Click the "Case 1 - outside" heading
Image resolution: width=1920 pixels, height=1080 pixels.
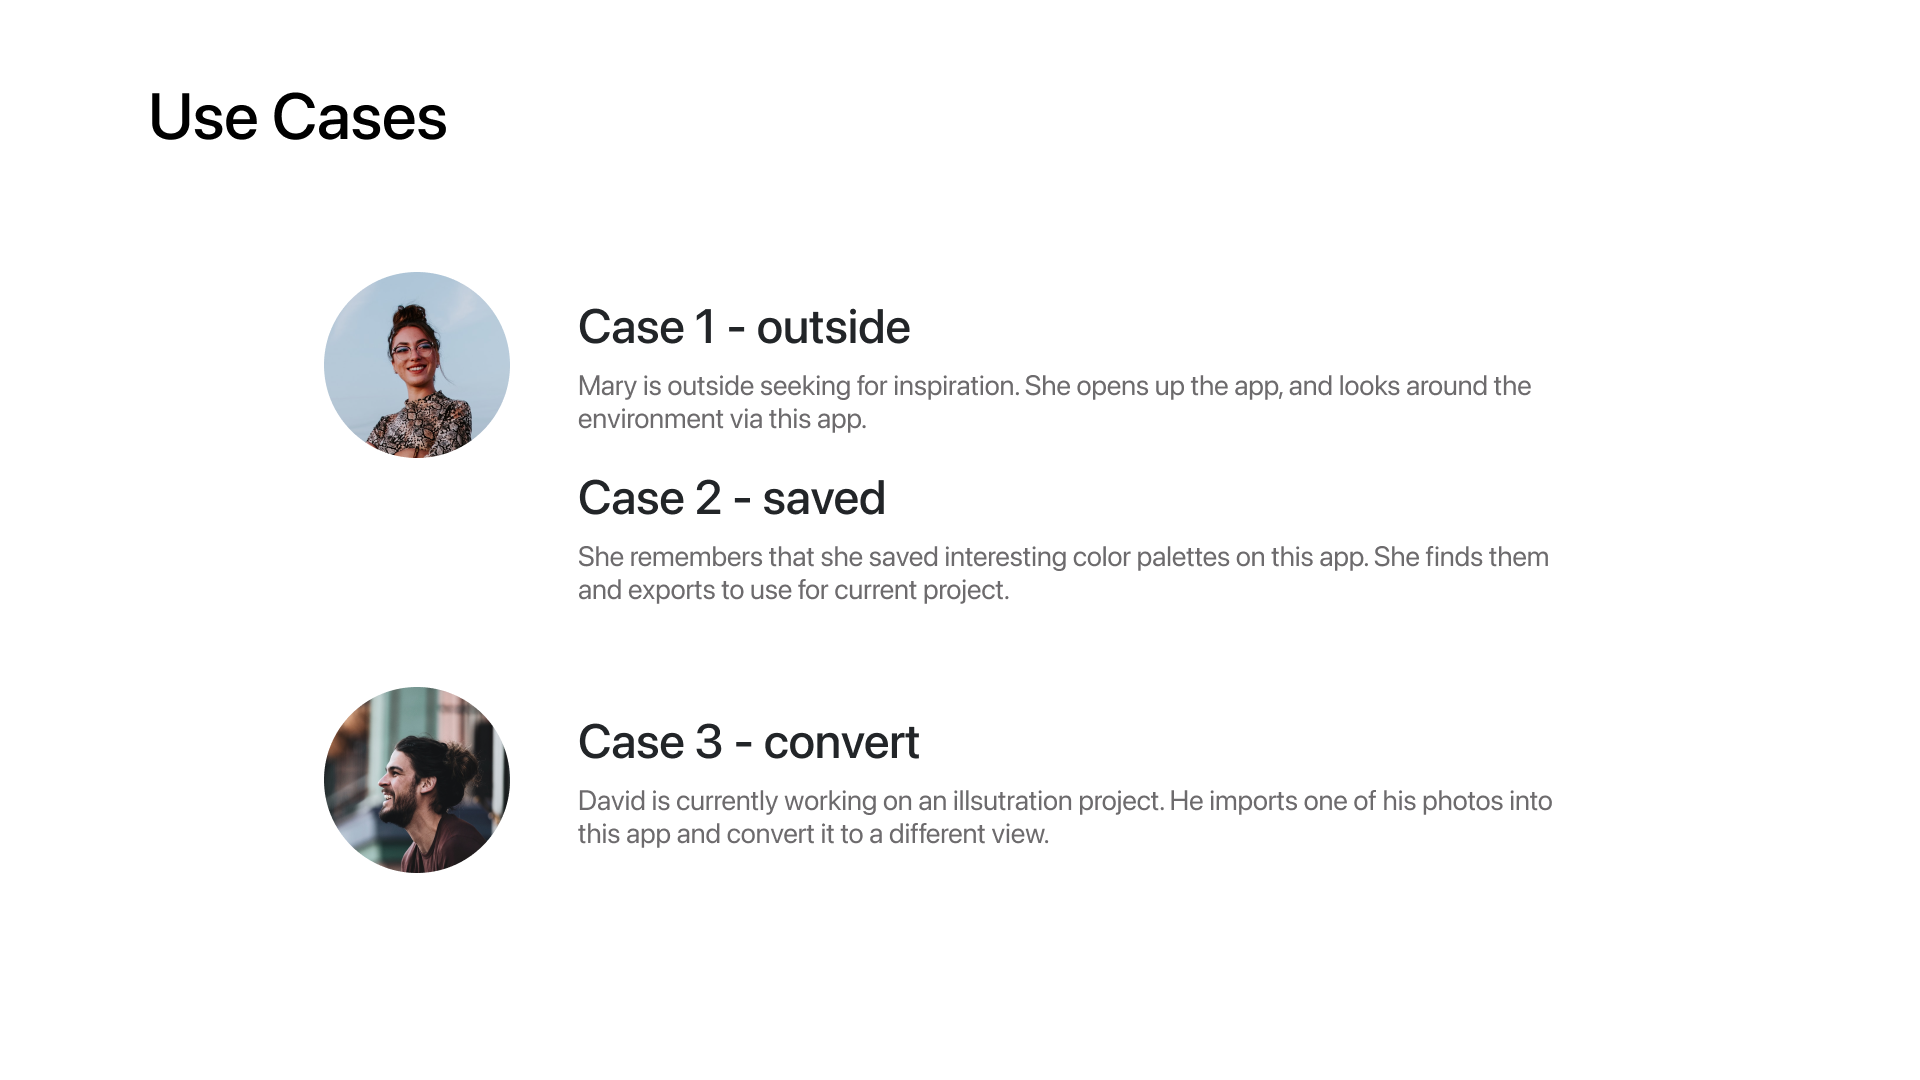(743, 327)
